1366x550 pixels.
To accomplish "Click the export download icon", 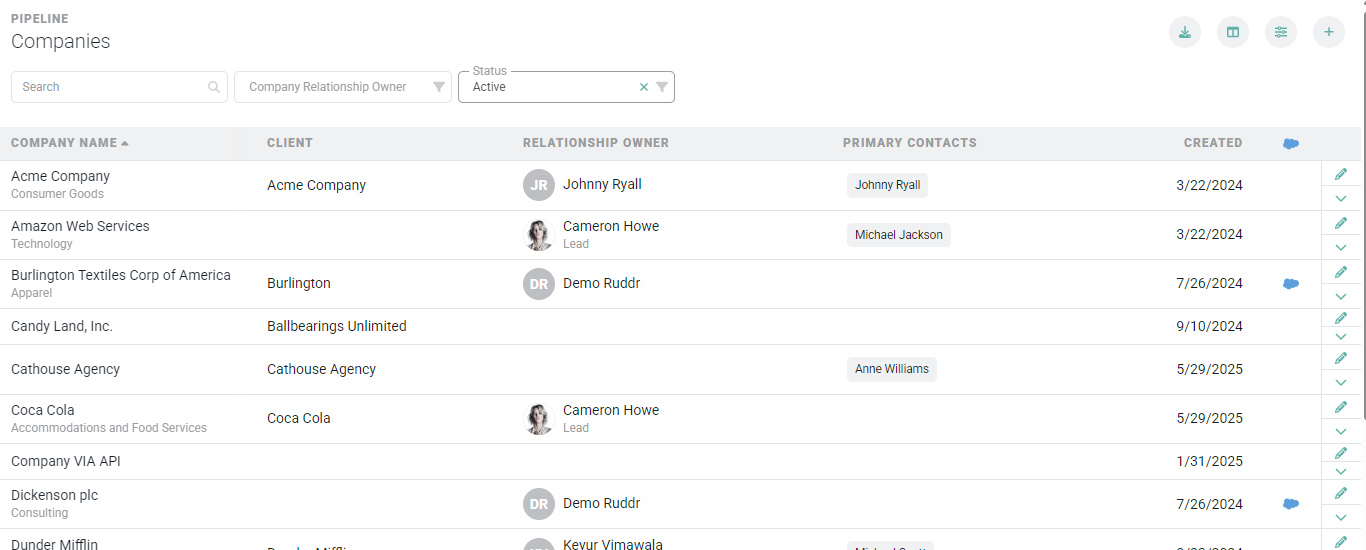I will (x=1185, y=32).
